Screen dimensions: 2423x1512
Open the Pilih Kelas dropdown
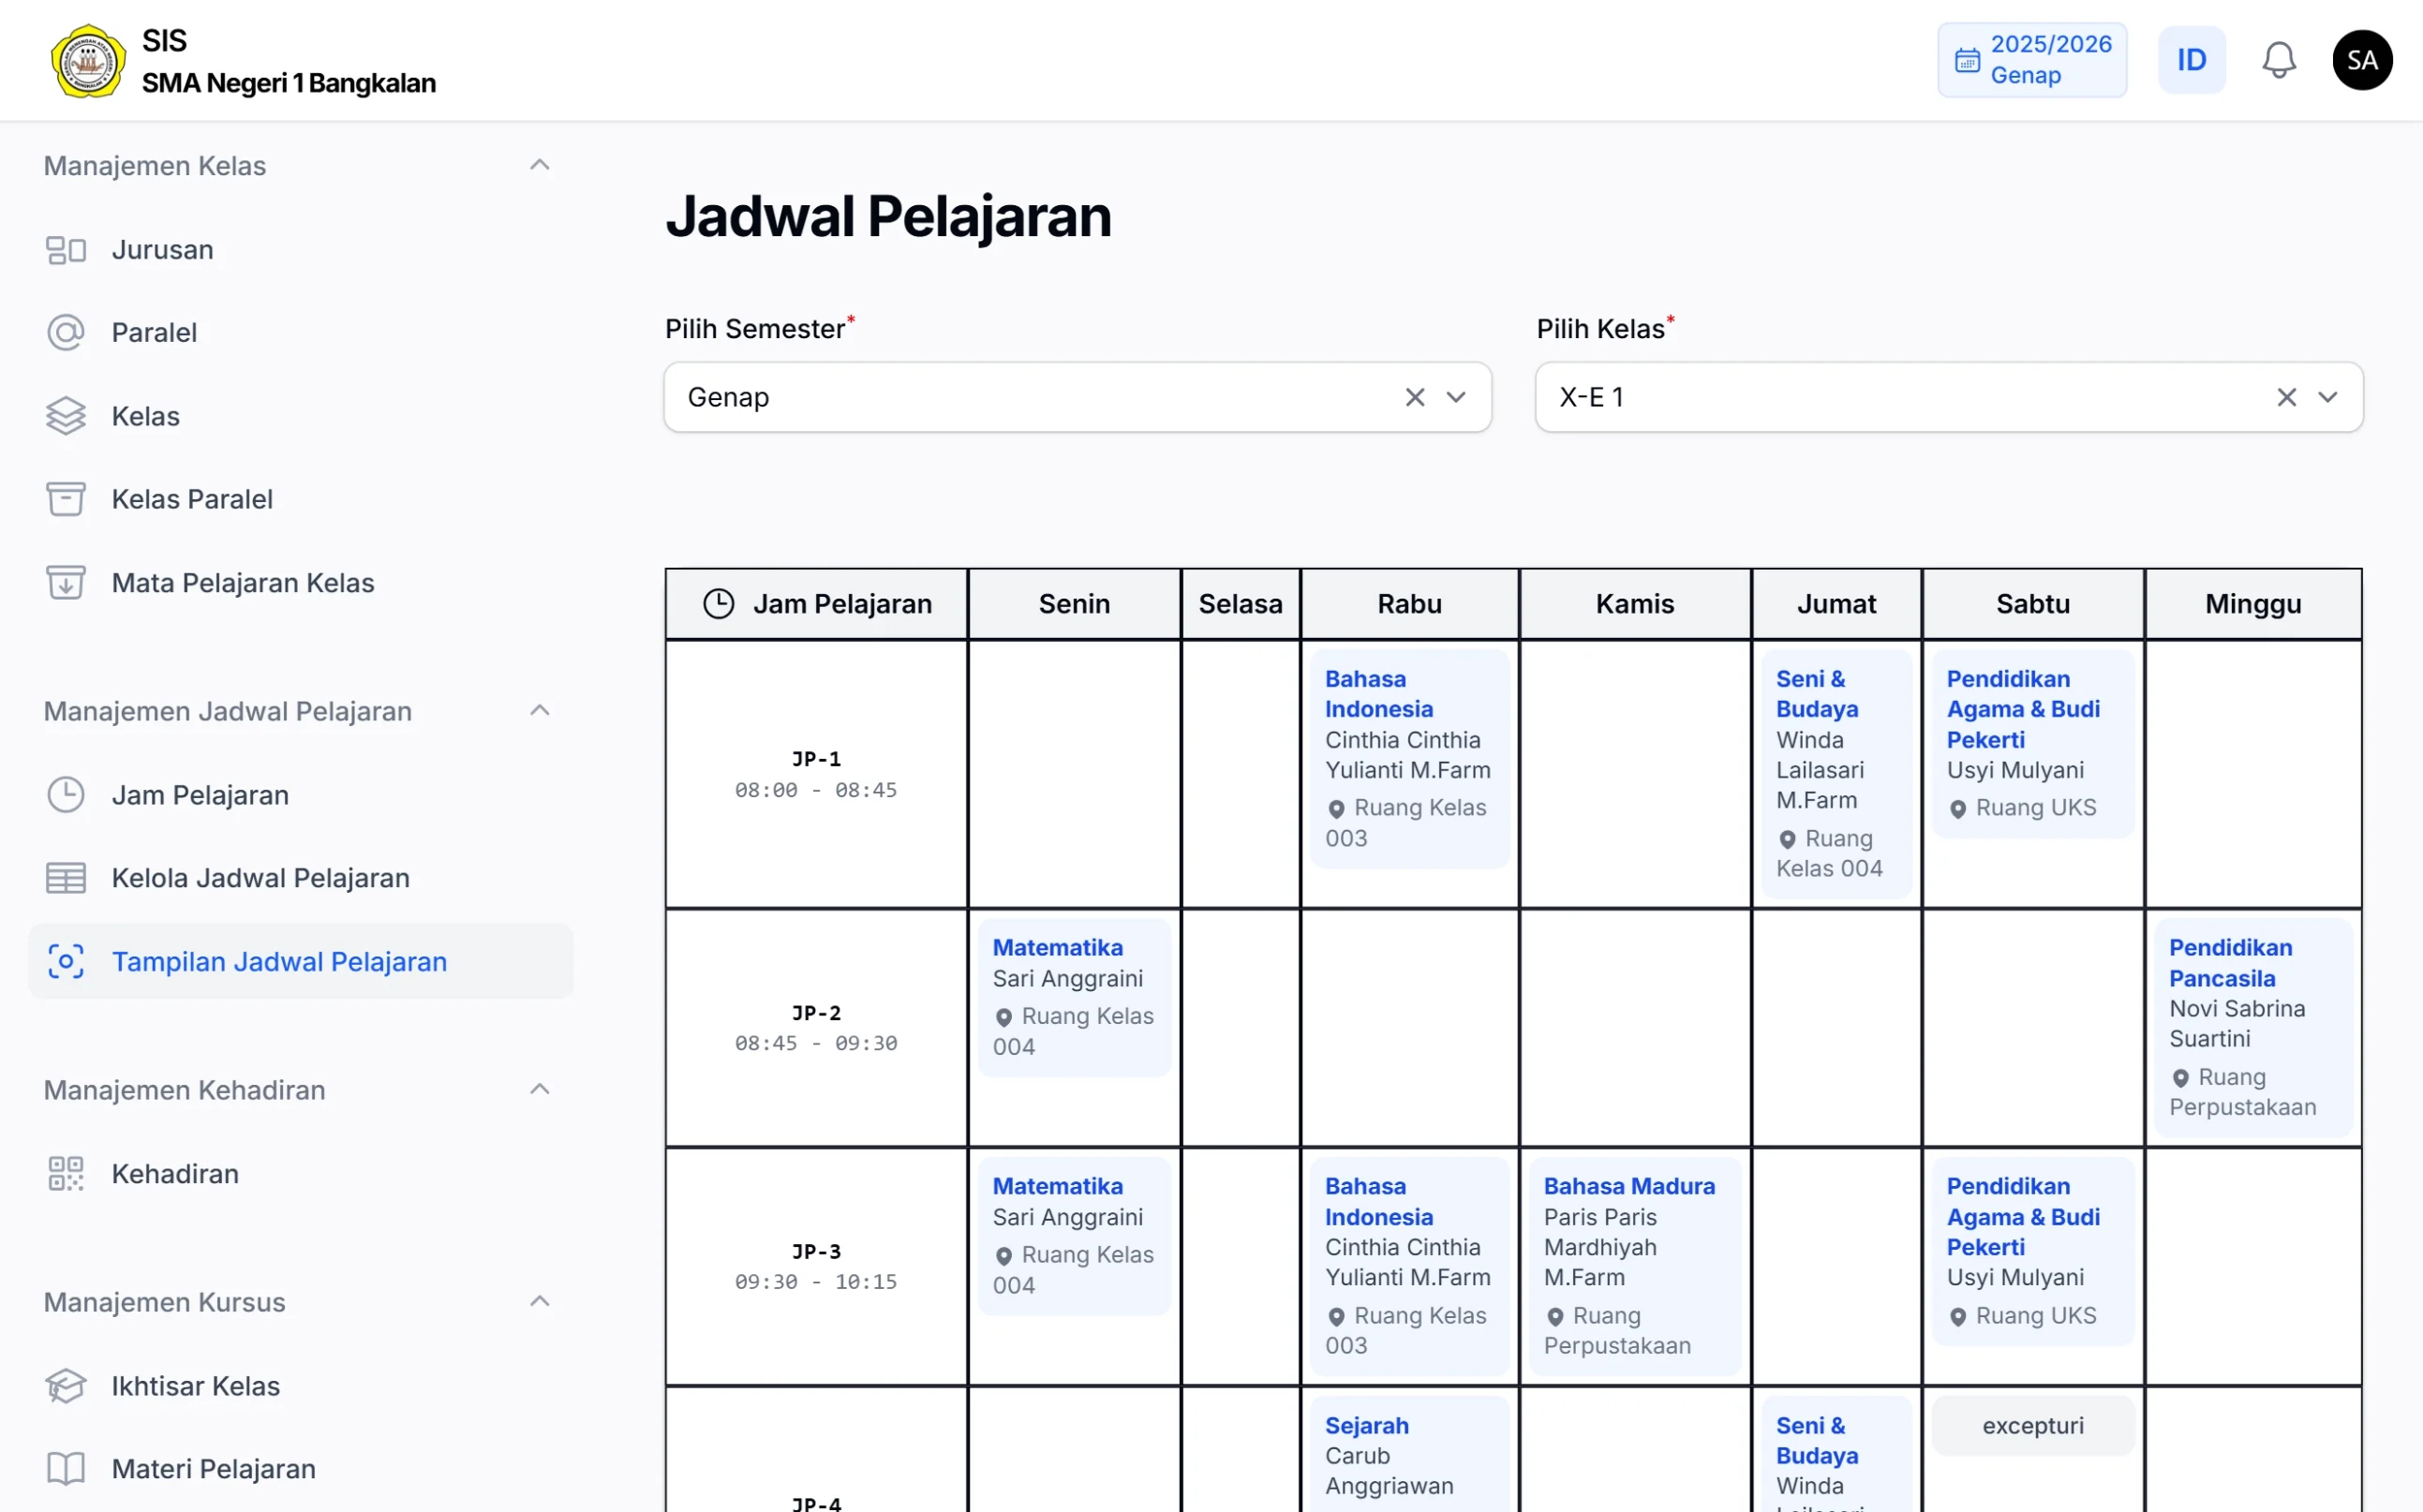pos(2327,397)
